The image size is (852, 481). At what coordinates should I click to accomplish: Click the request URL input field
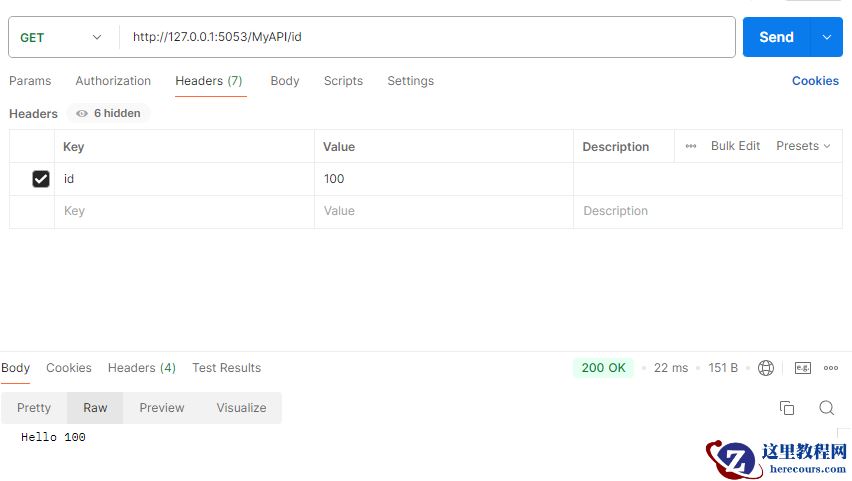pos(430,37)
